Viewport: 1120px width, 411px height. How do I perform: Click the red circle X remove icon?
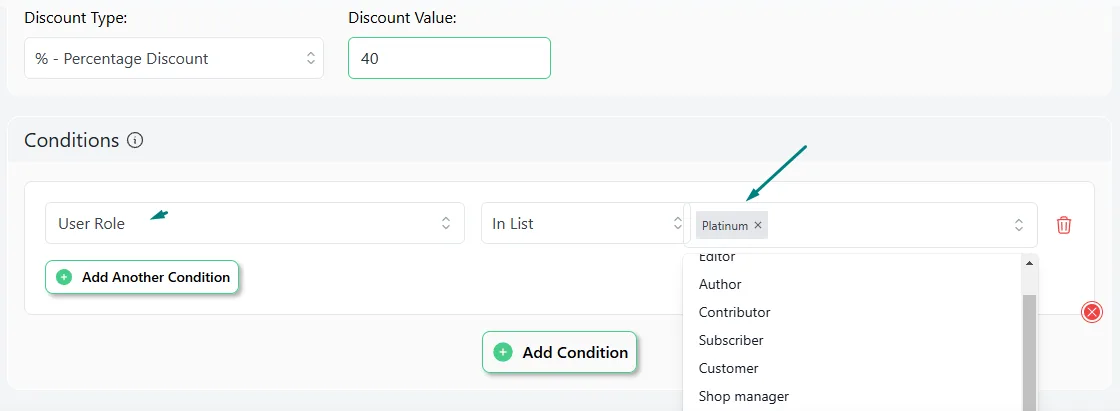click(1091, 312)
